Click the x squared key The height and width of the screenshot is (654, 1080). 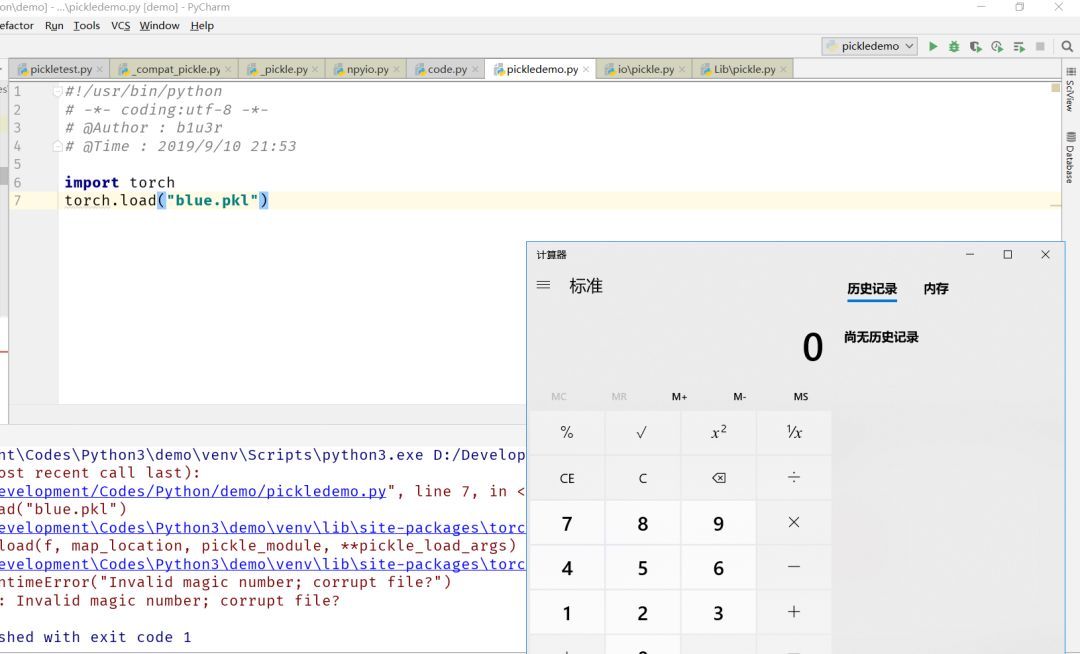718,432
